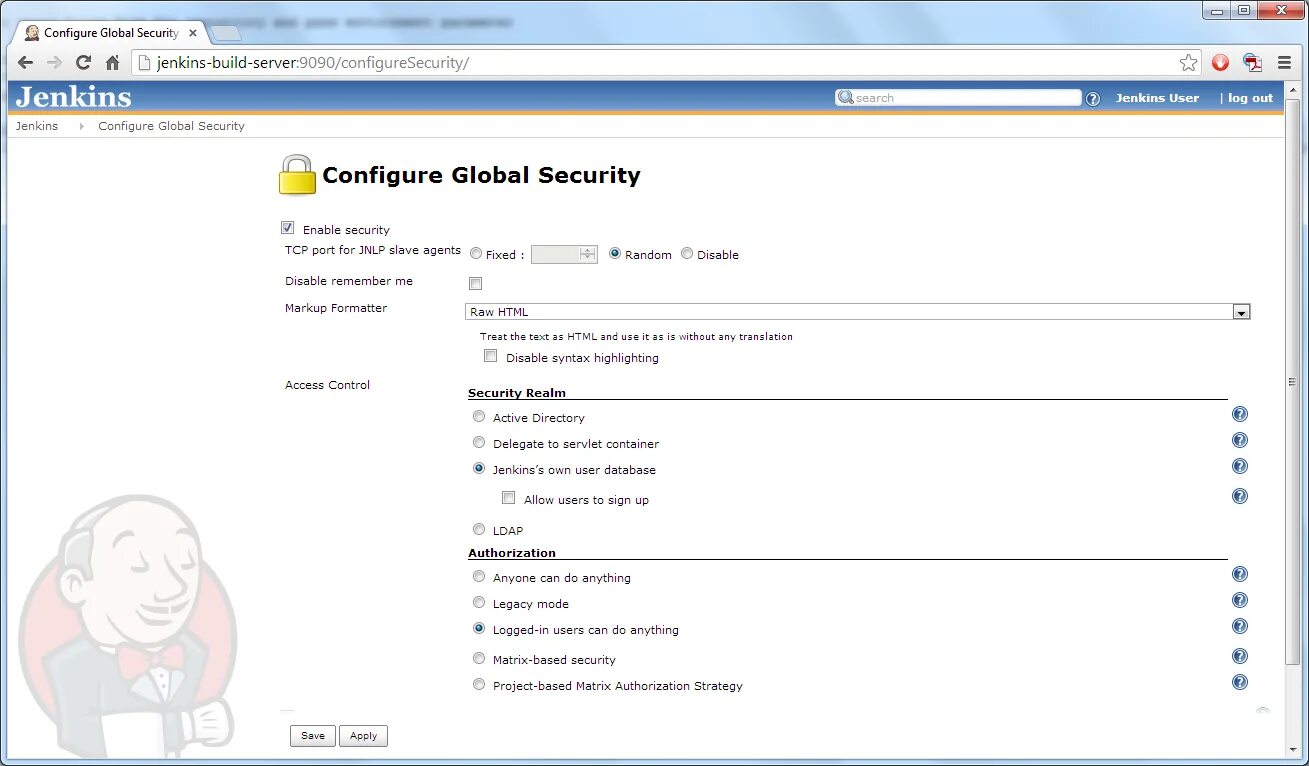Click the Configure Global Security browser tab
The image size is (1309, 766).
point(110,33)
